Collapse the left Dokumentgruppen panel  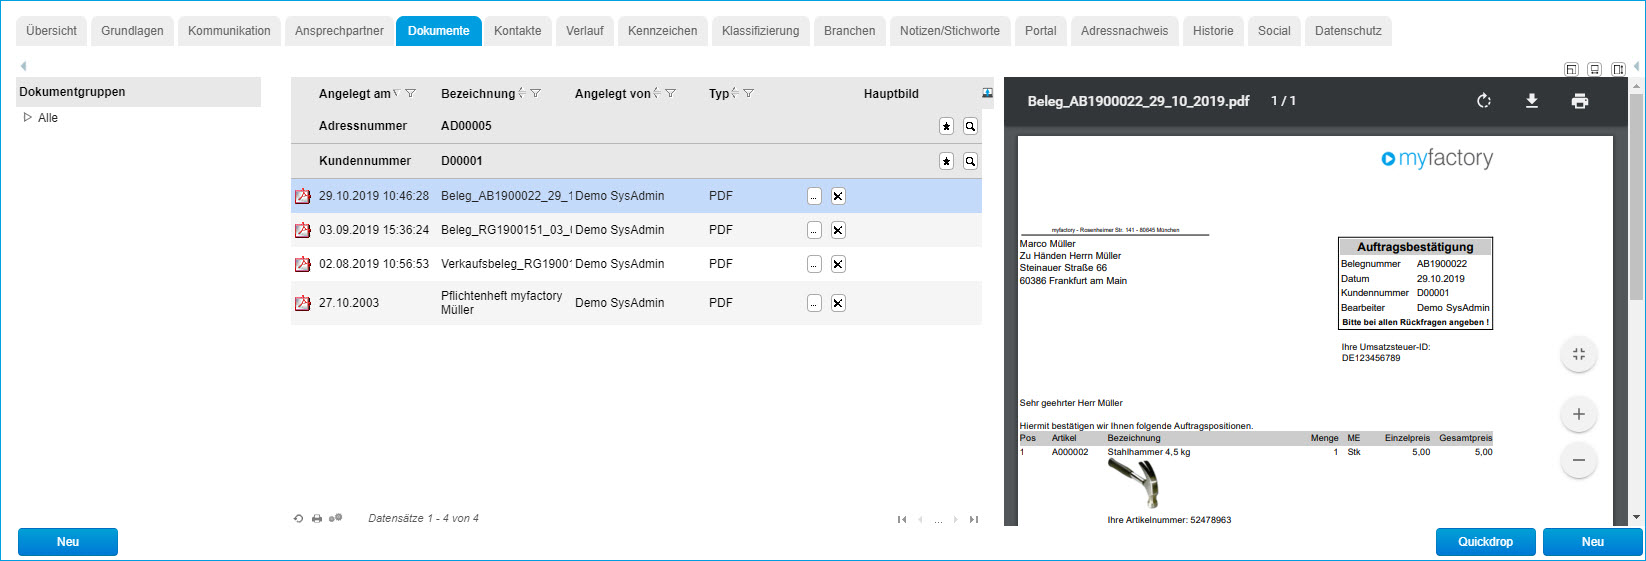click(23, 66)
